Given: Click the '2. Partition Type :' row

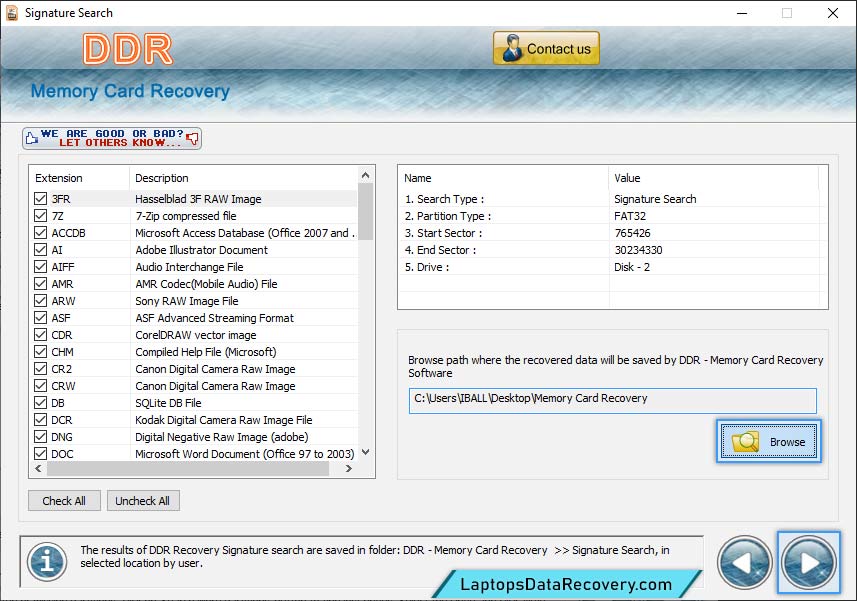Looking at the screenshot, I should coord(612,216).
